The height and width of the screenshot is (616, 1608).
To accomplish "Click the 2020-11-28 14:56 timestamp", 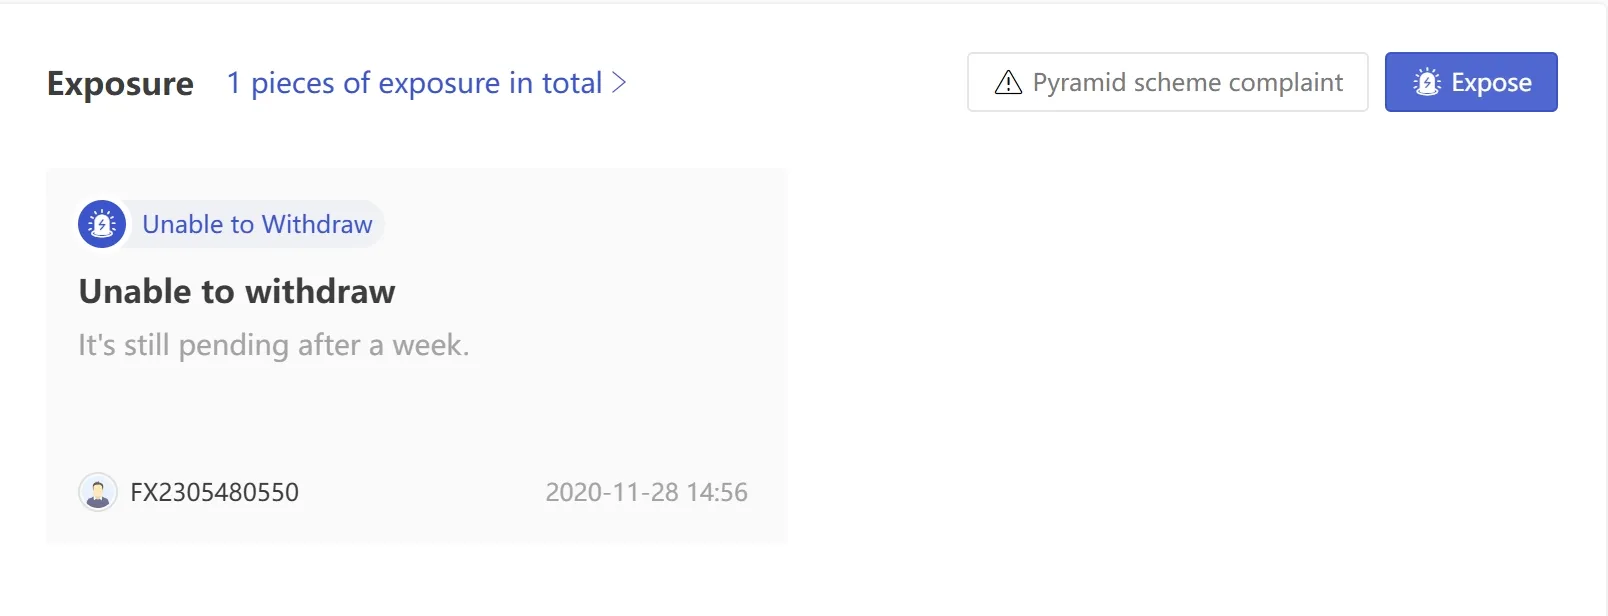I will click(646, 492).
